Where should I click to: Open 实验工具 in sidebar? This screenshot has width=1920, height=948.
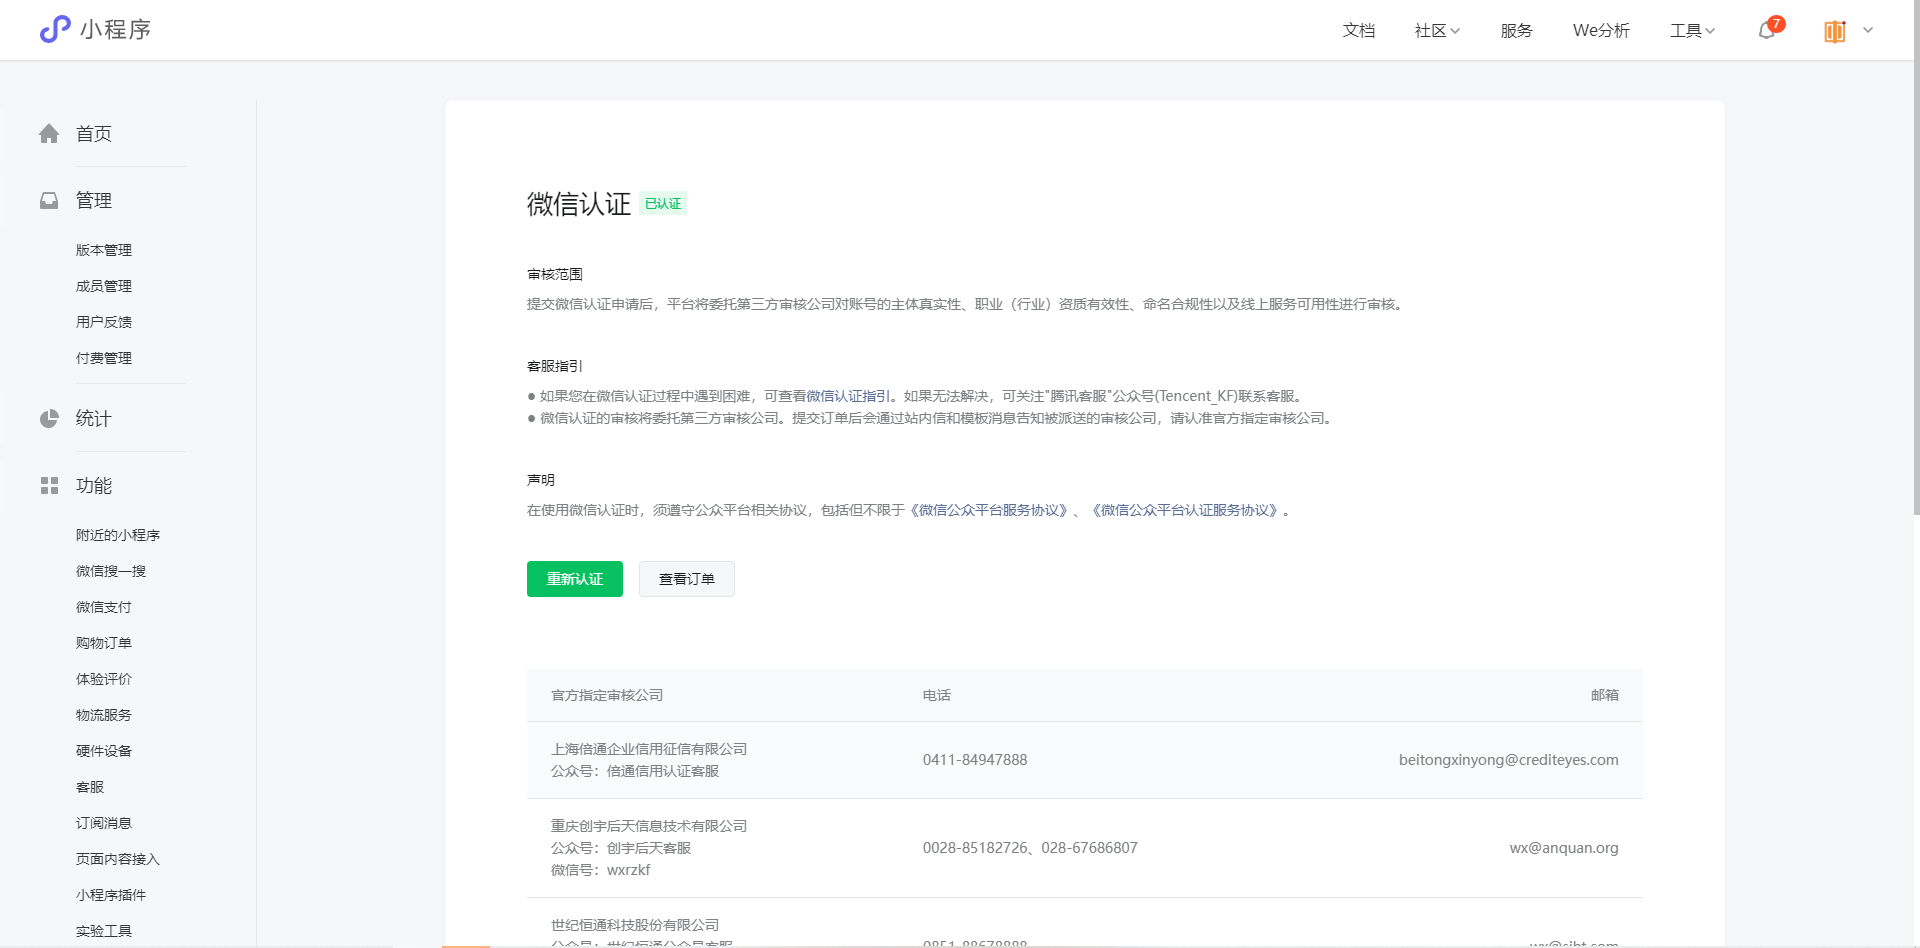coord(104,931)
